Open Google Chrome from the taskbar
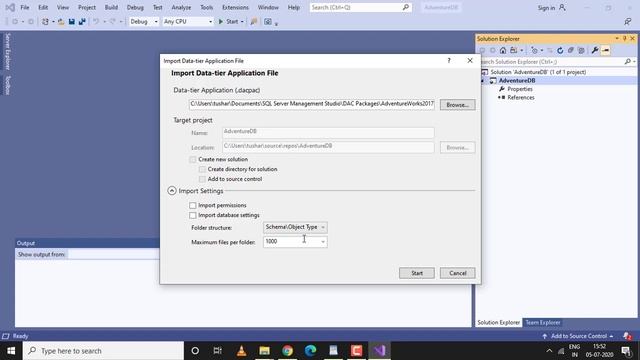The width and height of the screenshot is (640, 360). [287, 351]
